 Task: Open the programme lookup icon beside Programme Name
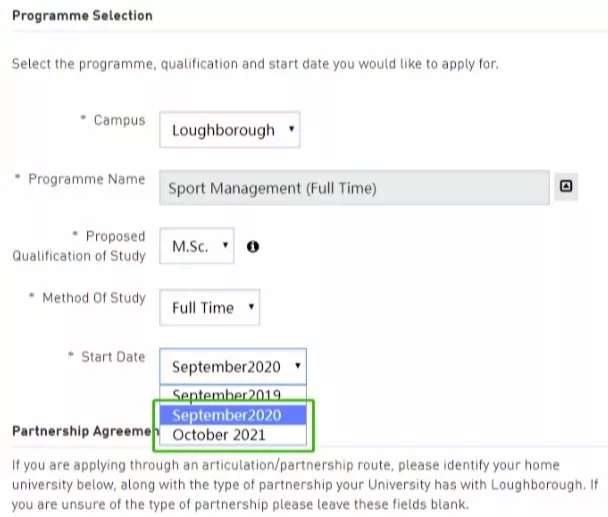tap(566, 187)
